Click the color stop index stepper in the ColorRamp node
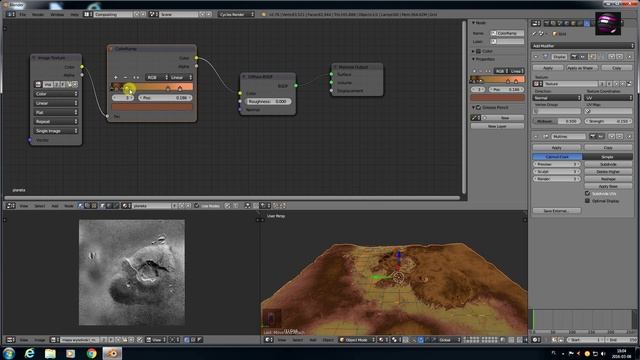The image size is (640, 360). pos(123,98)
